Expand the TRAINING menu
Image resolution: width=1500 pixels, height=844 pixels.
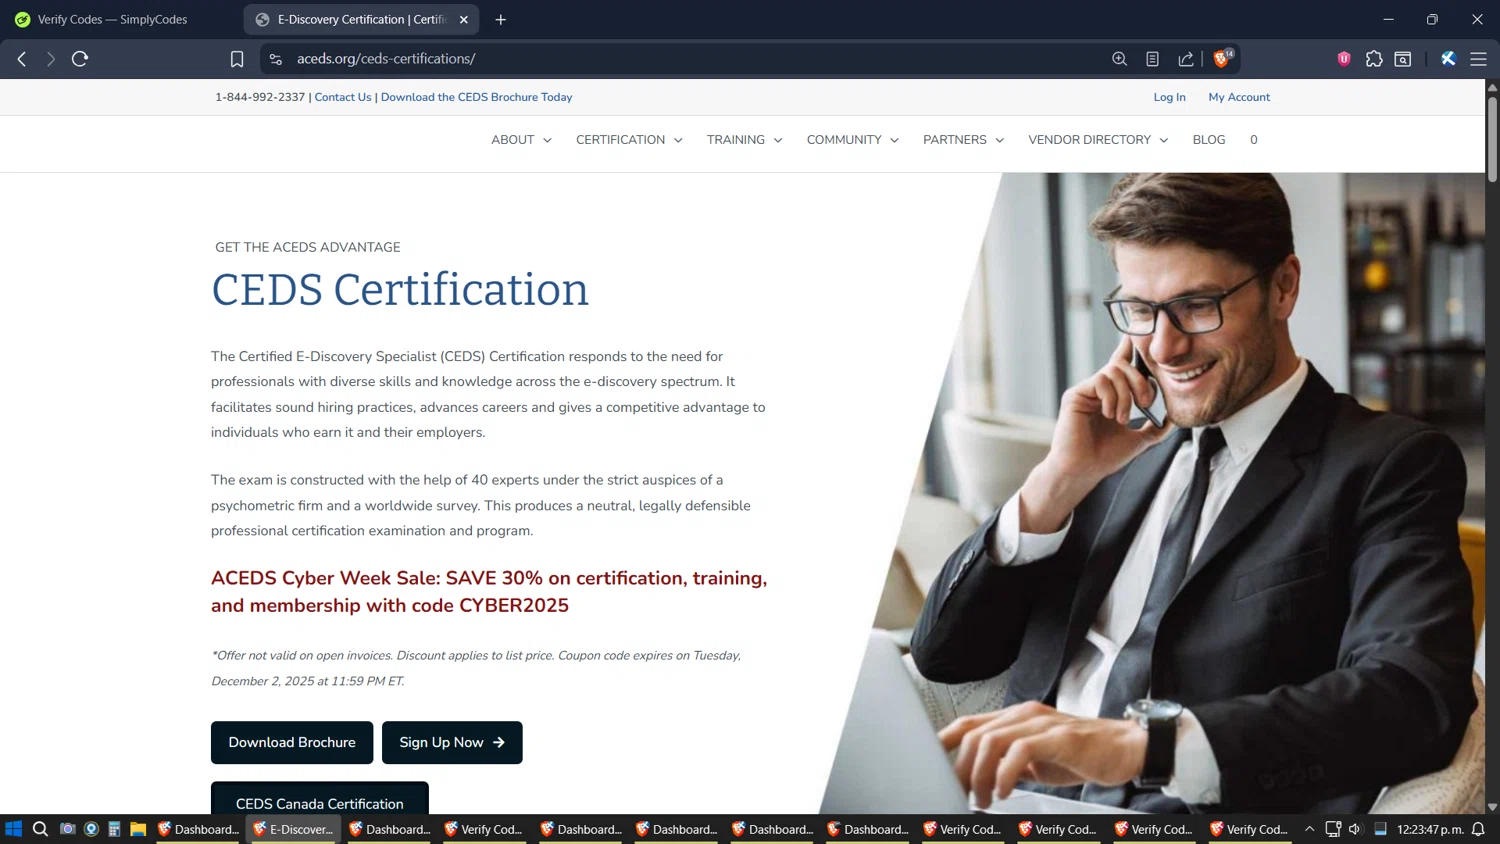pyautogui.click(x=744, y=140)
